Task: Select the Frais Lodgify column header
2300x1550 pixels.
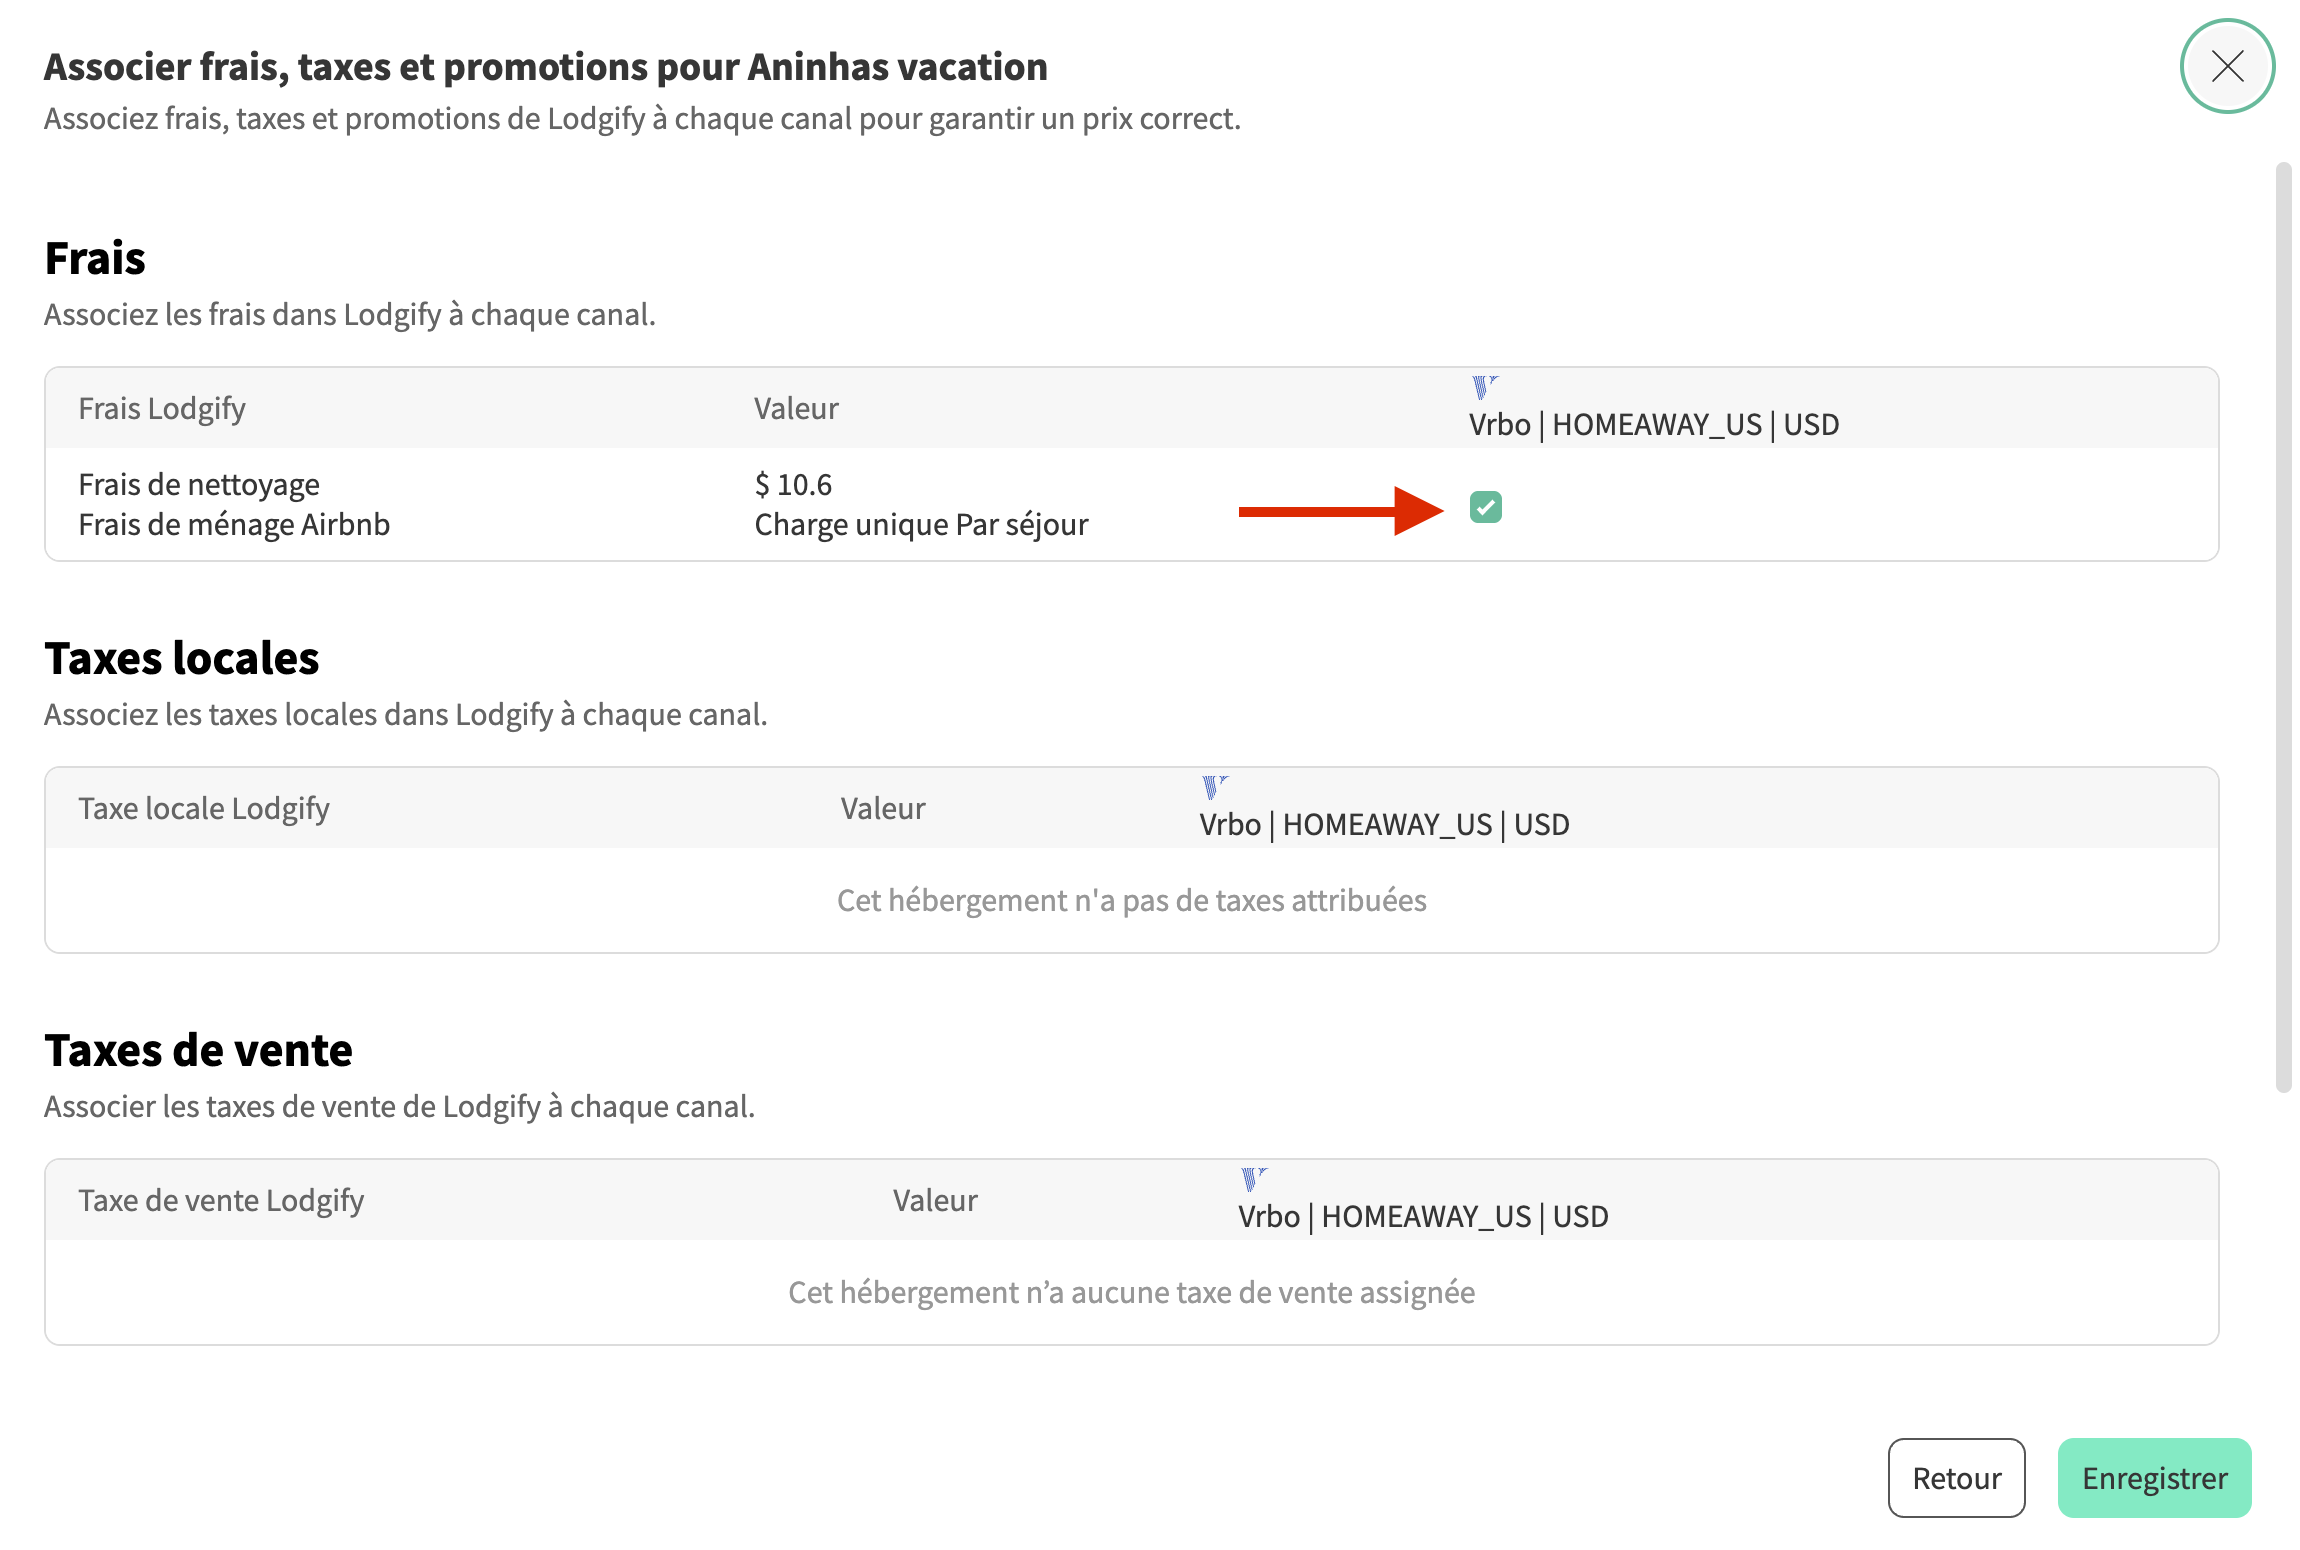Action: pos(162,408)
